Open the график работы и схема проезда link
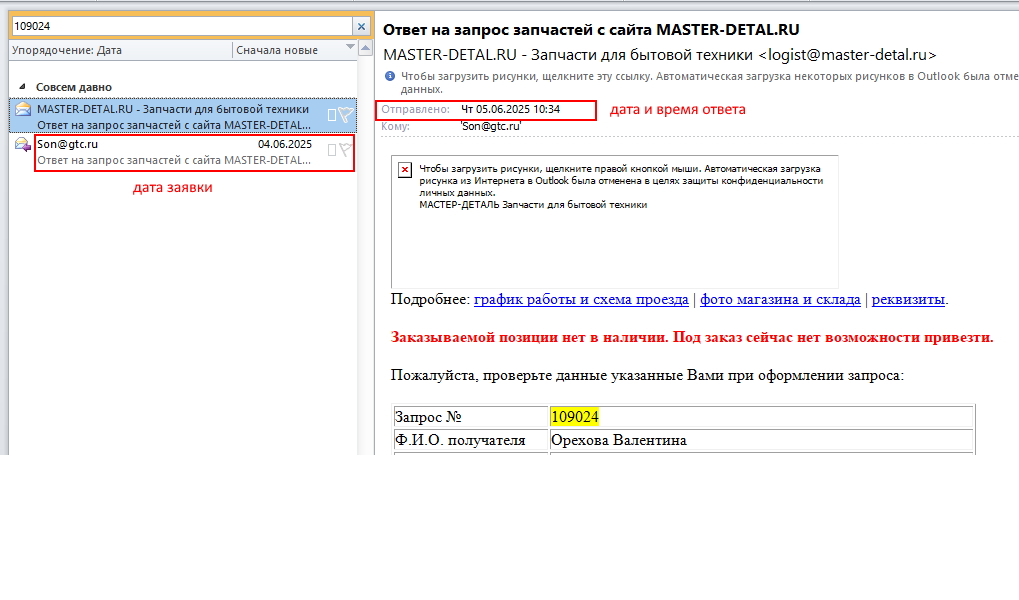 coord(581,300)
